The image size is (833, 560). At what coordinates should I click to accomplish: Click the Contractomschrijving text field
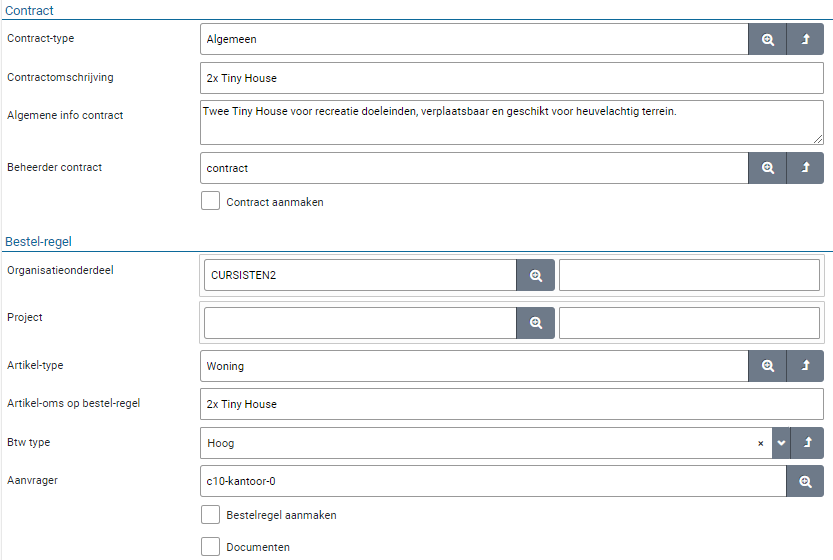click(x=511, y=78)
